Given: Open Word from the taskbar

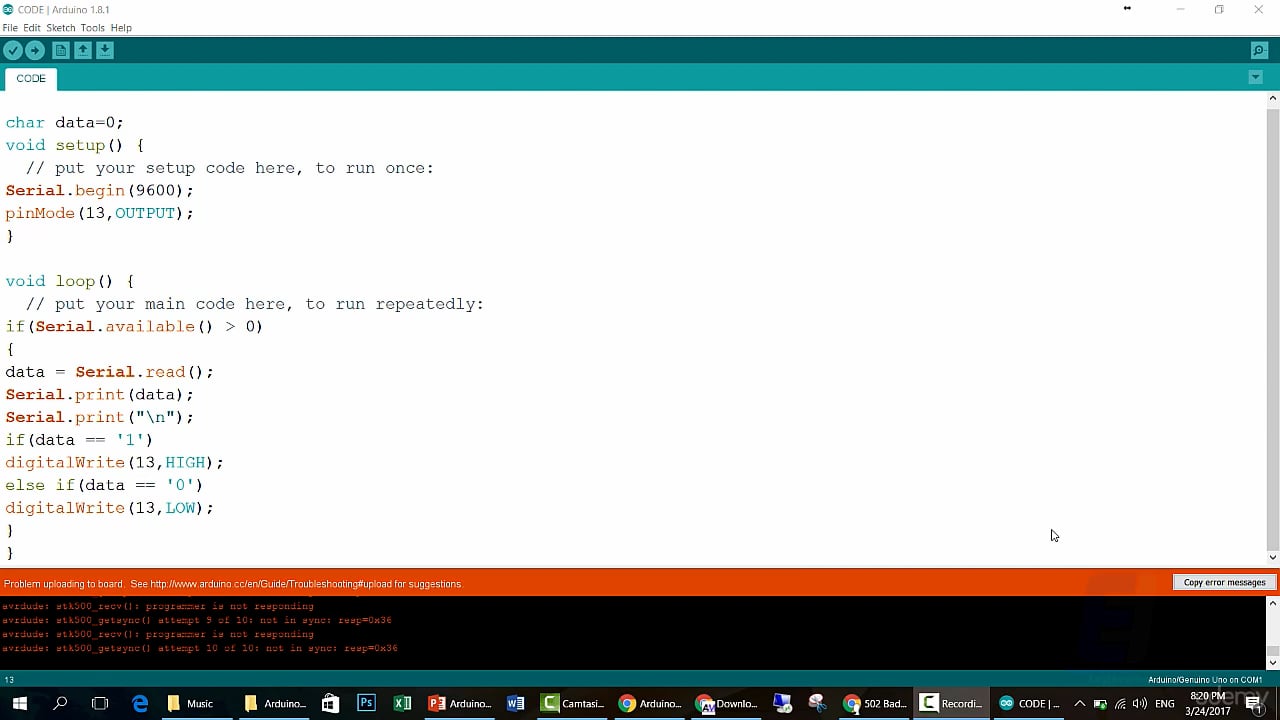Looking at the screenshot, I should tap(515, 703).
